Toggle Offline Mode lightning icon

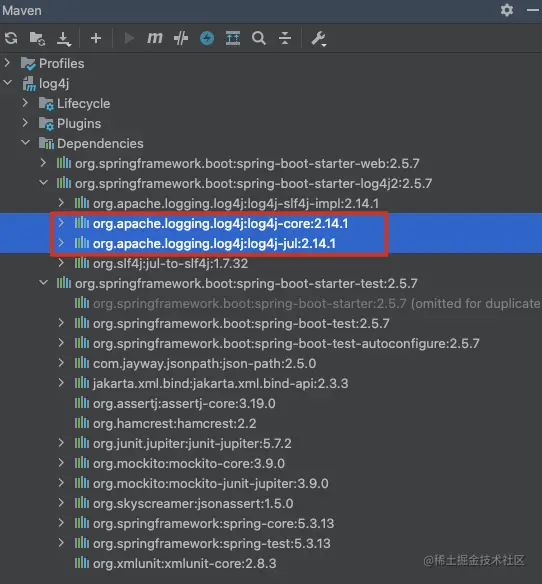(x=207, y=38)
